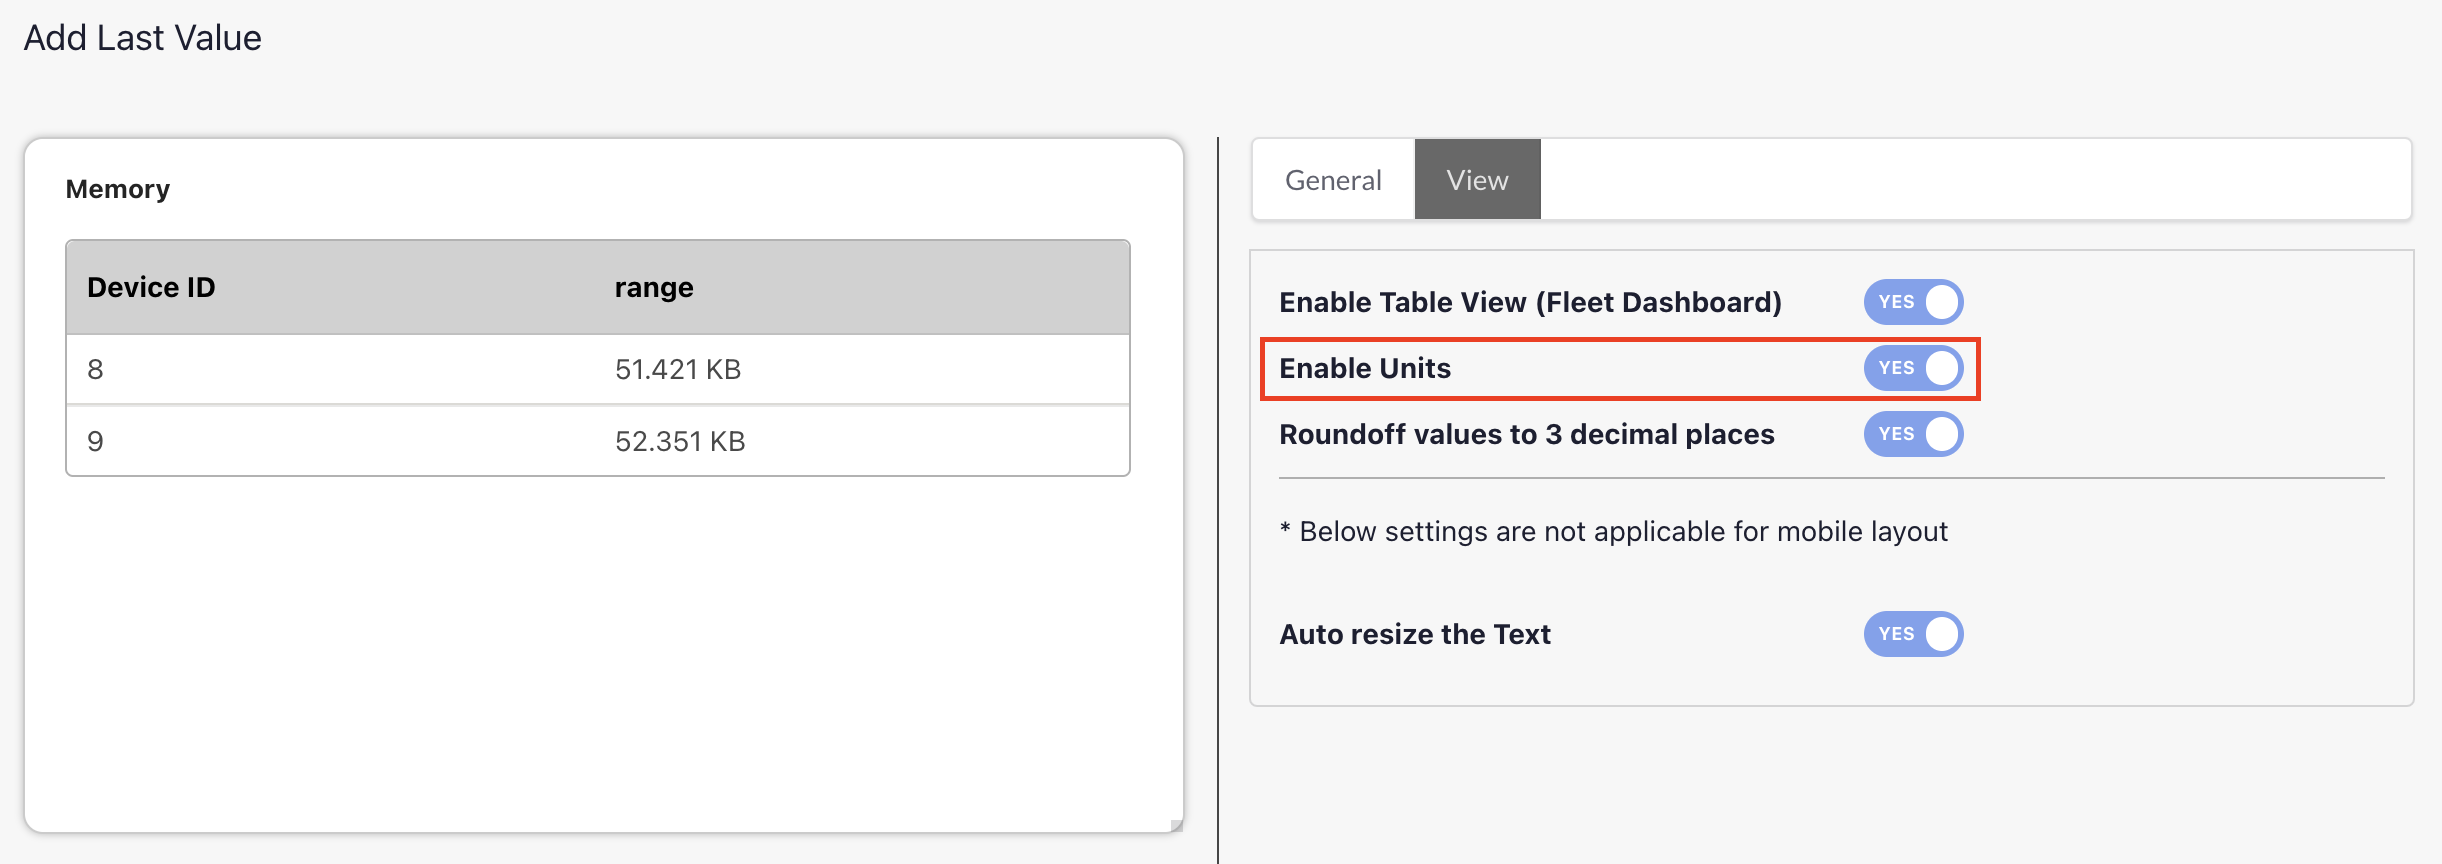
Task: Switch to the General tab
Action: coord(1333,180)
